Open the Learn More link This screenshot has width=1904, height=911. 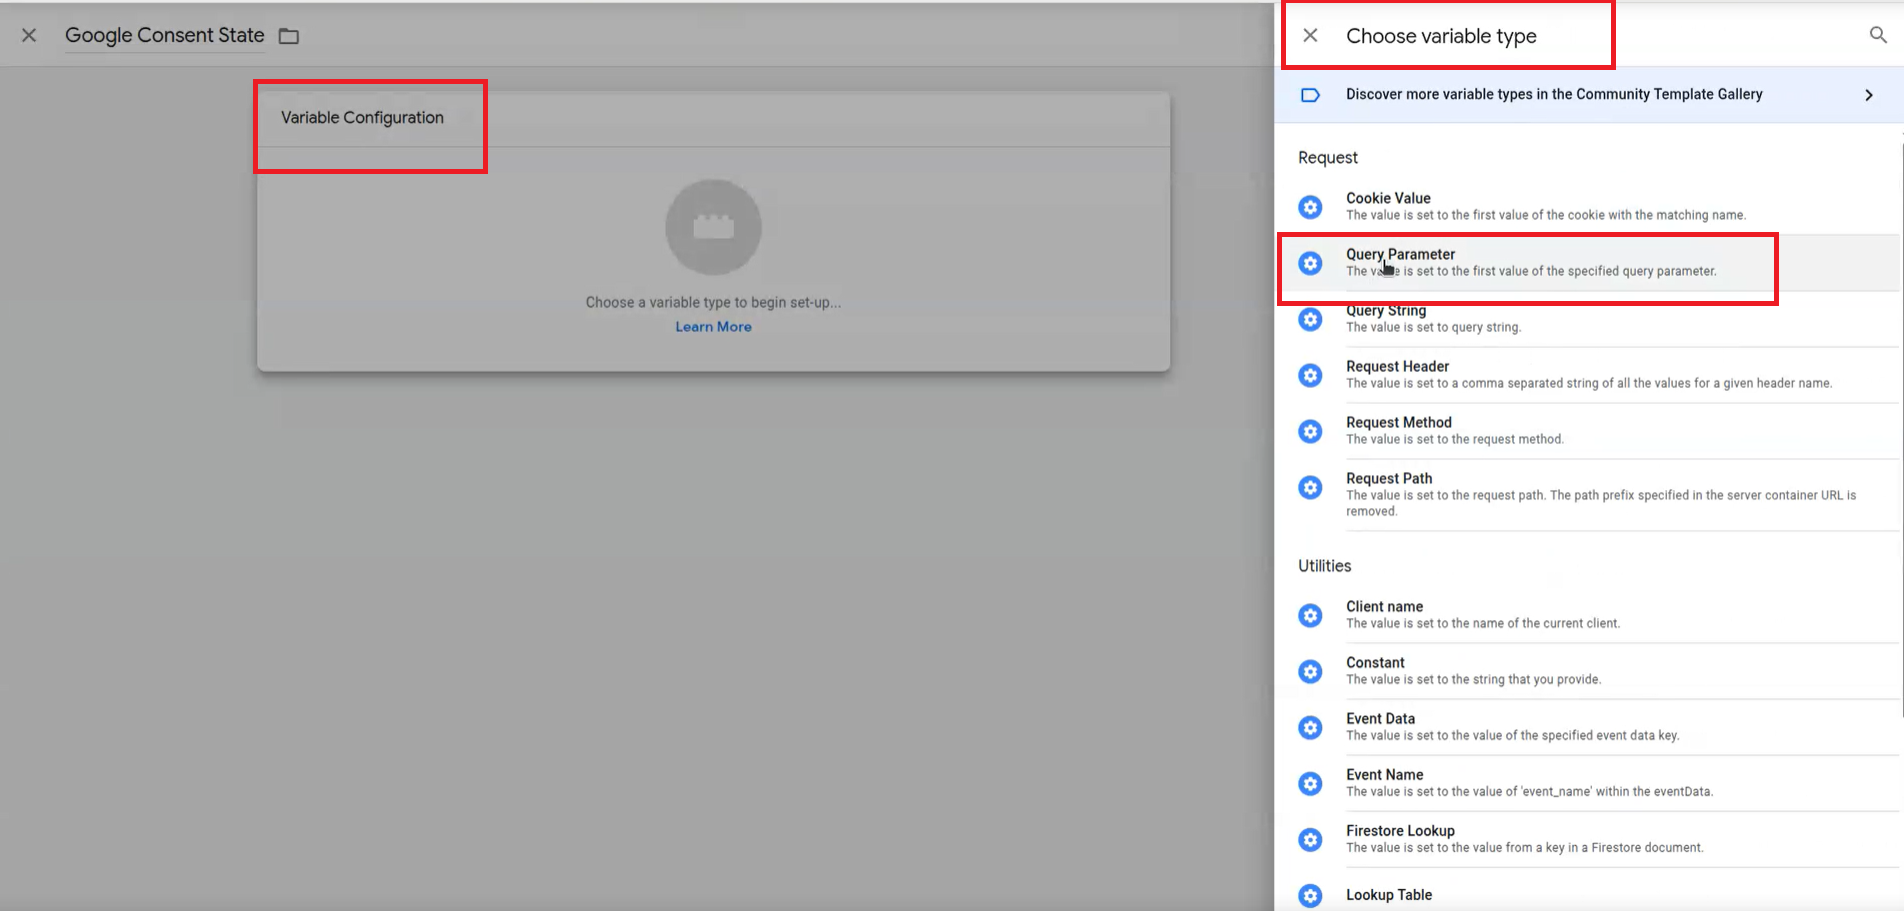pos(713,327)
